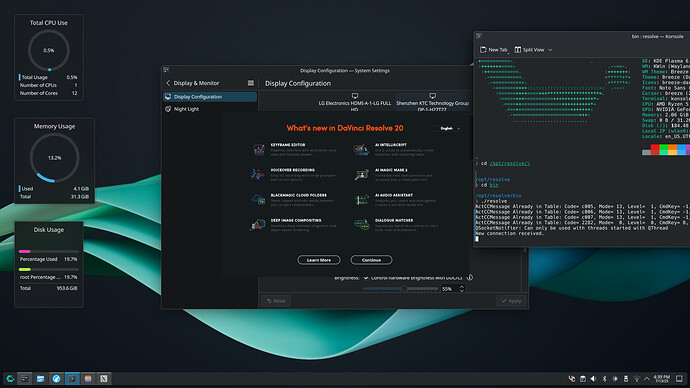Click the "KEYFRAME EDITOR" title text

288,145
